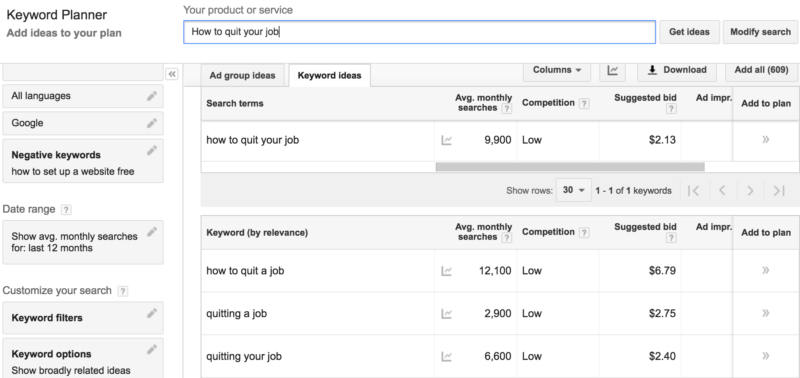Edit Negative keywords with pencil icon
Viewport: 800px width, 378px height.
tap(152, 150)
